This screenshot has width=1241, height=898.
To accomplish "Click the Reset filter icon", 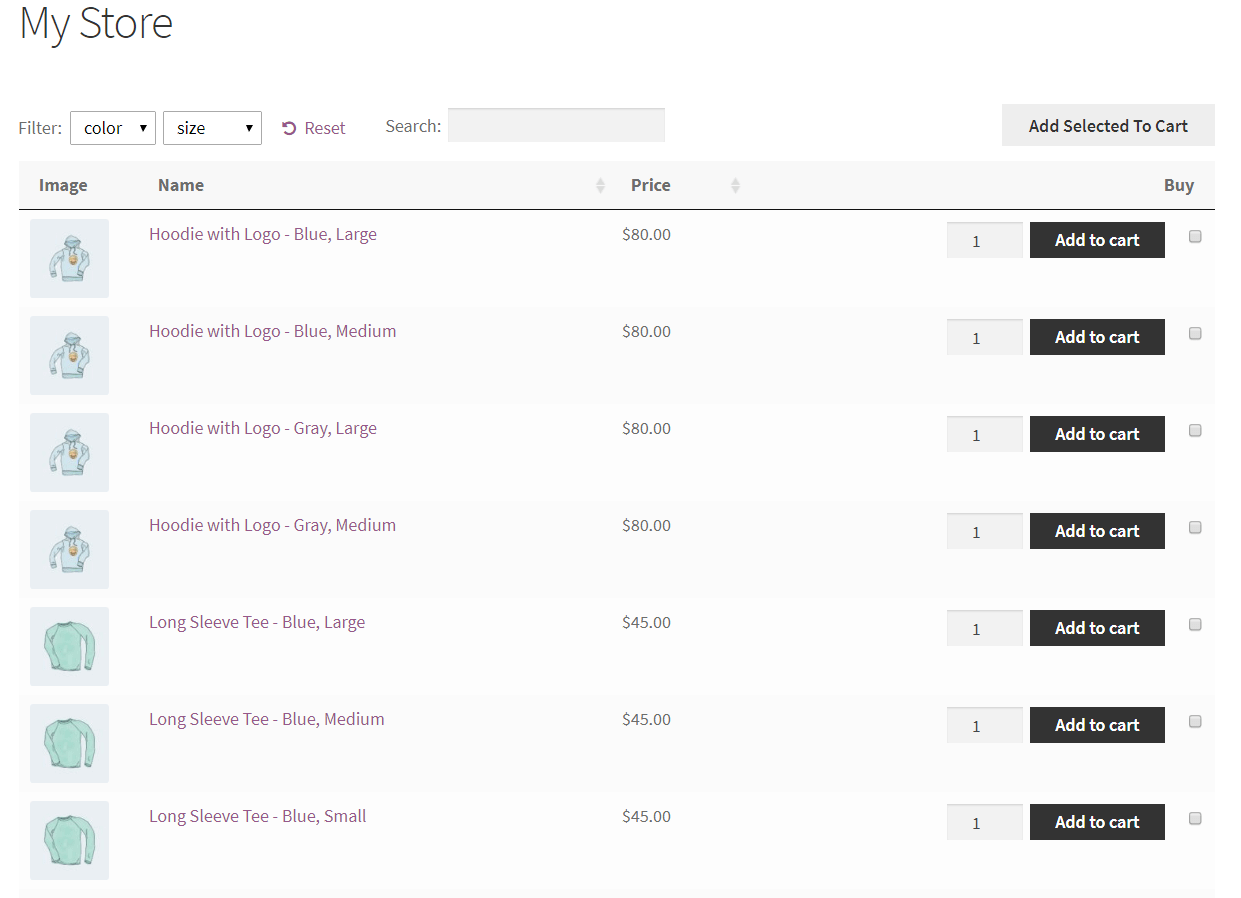I will point(289,128).
